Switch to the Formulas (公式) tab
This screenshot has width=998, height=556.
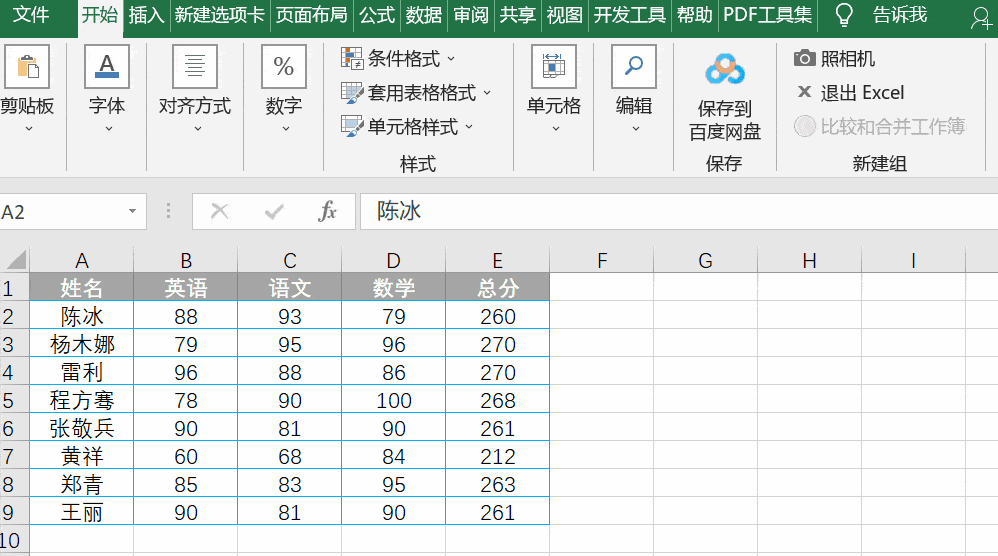tap(377, 14)
